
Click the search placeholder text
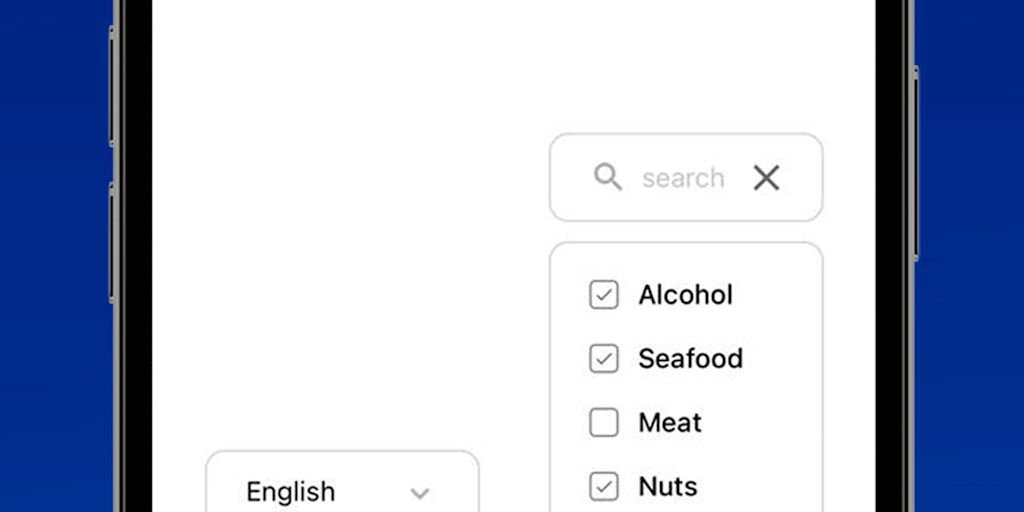(683, 178)
